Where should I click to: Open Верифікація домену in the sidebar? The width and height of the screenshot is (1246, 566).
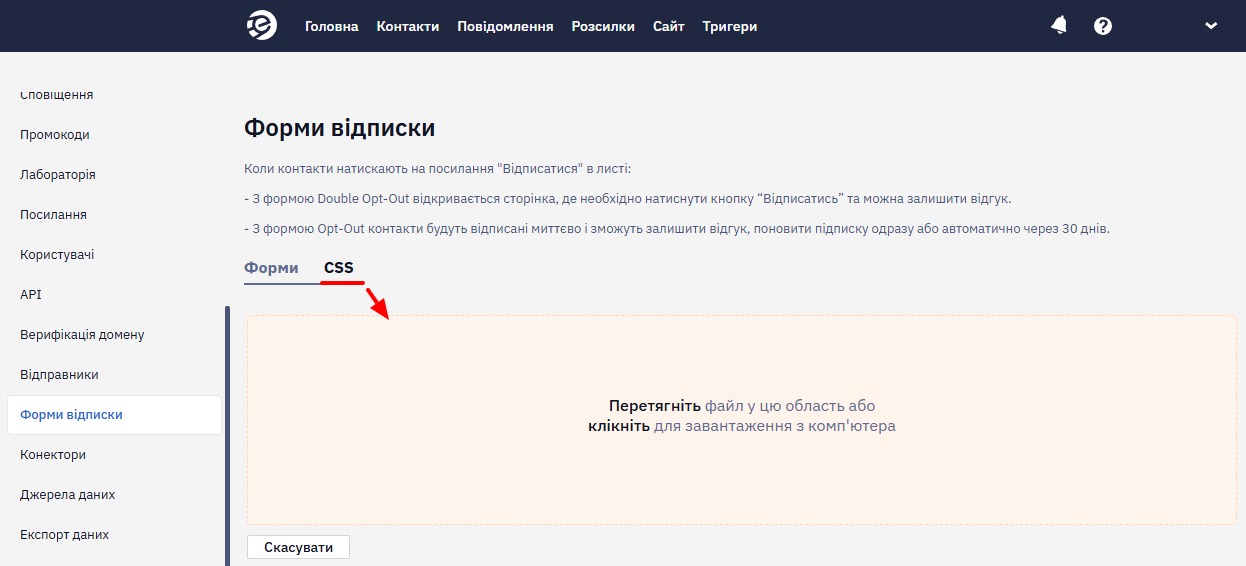82,335
